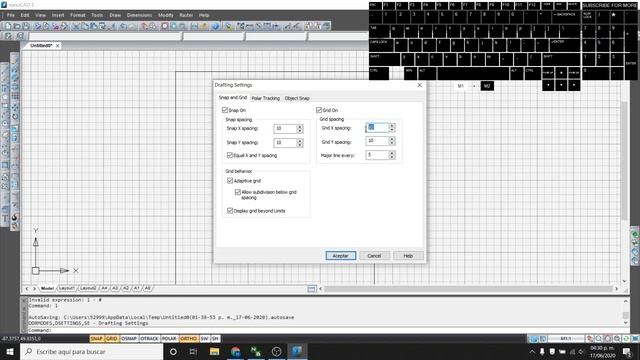The height and width of the screenshot is (360, 640).
Task: Select the Snap and Grid tab
Action: click(233, 98)
